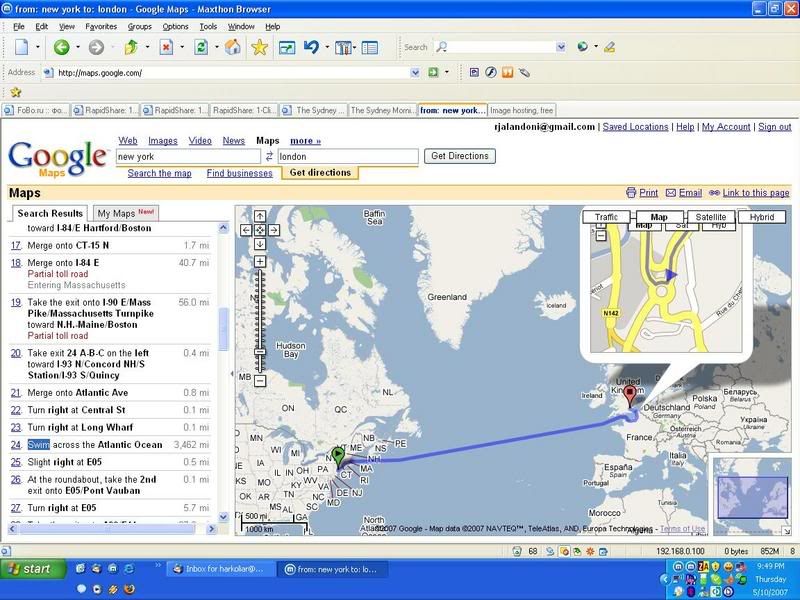Click the Undo closed tab icon
The height and width of the screenshot is (600, 800).
pos(311,47)
